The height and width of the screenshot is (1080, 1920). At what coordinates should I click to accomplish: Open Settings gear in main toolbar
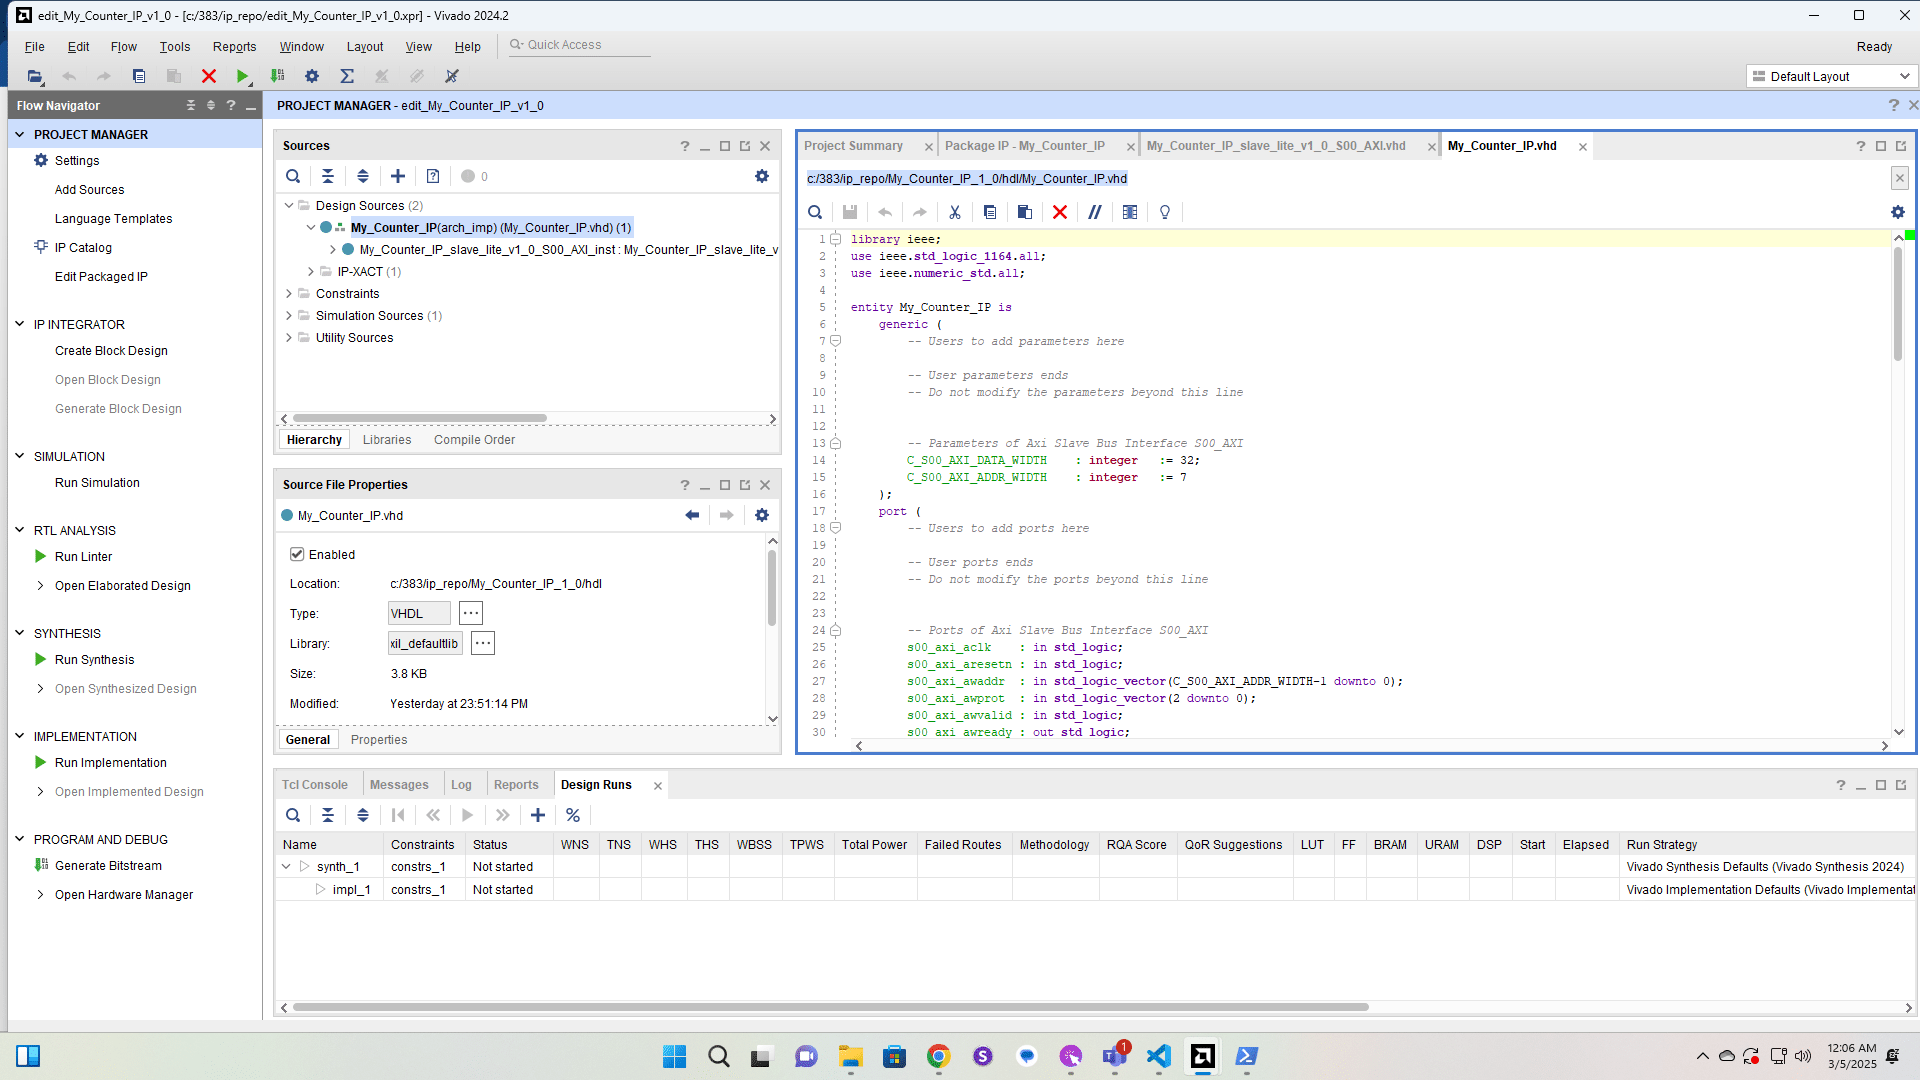(312, 76)
